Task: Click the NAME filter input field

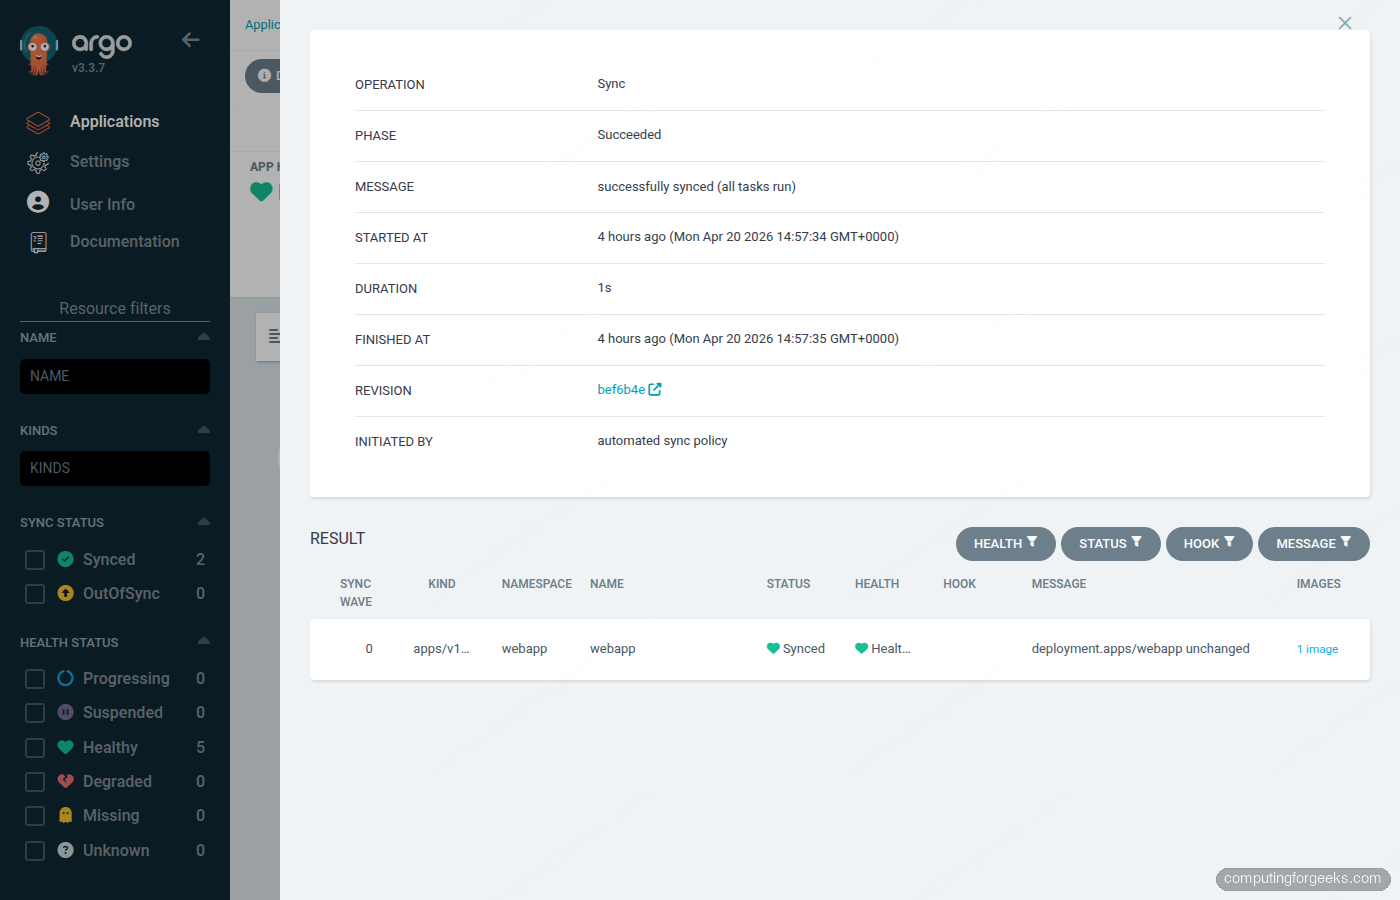Action: coord(115,377)
